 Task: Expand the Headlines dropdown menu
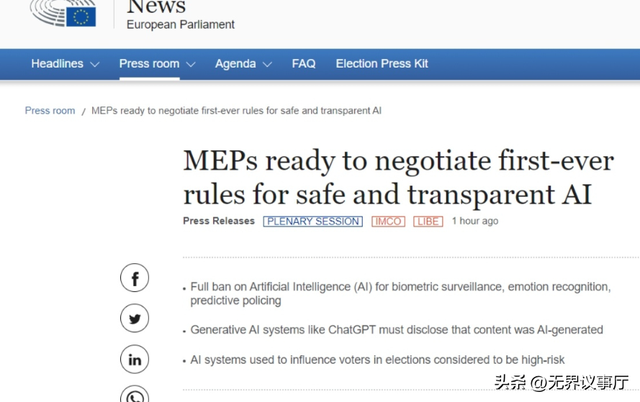(x=65, y=64)
